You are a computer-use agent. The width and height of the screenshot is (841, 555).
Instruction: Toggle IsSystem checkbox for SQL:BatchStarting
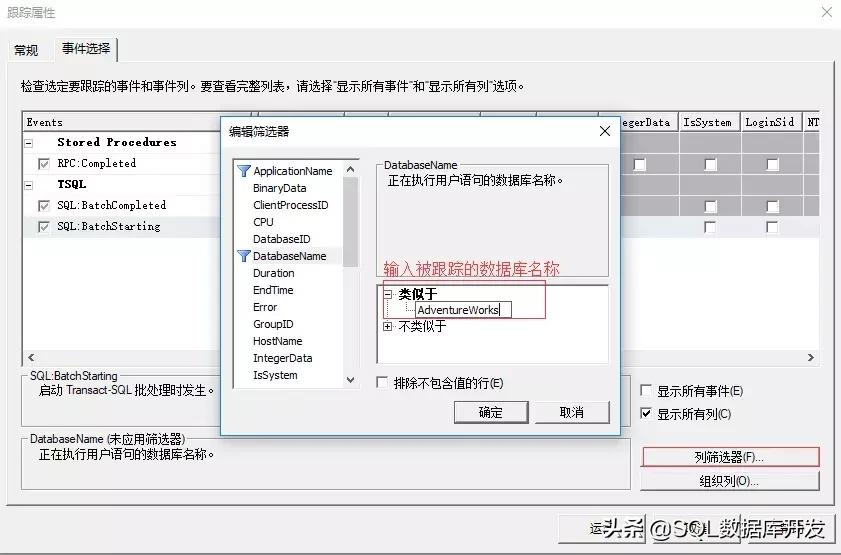710,227
